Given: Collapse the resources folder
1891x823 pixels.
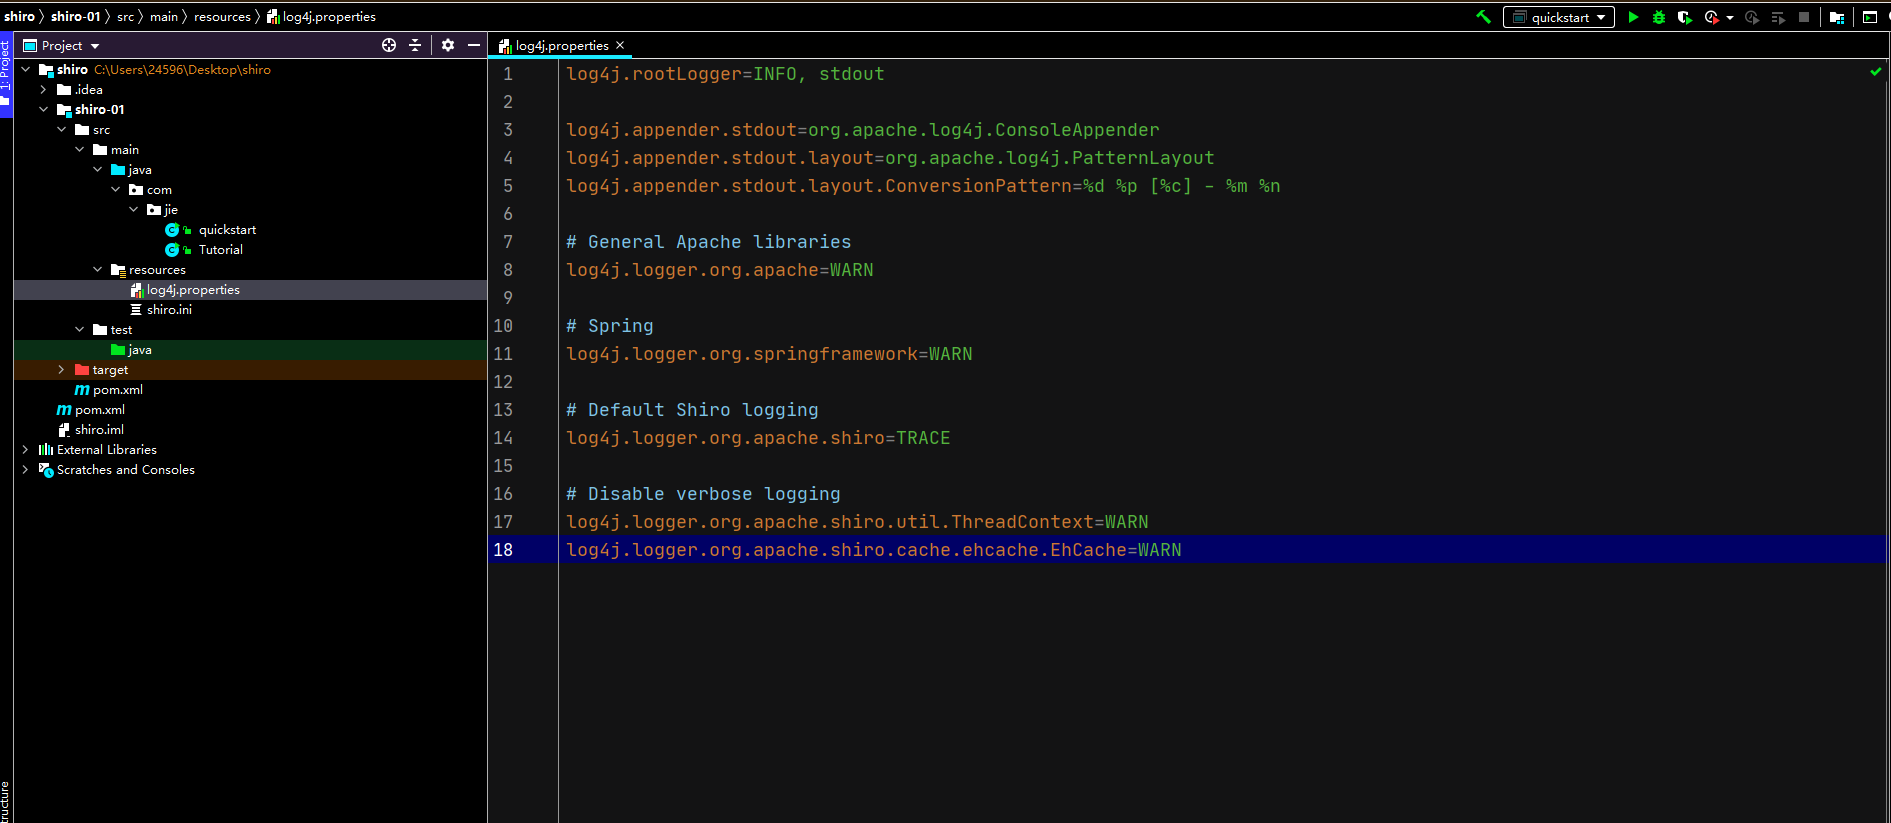Looking at the screenshot, I should [97, 270].
